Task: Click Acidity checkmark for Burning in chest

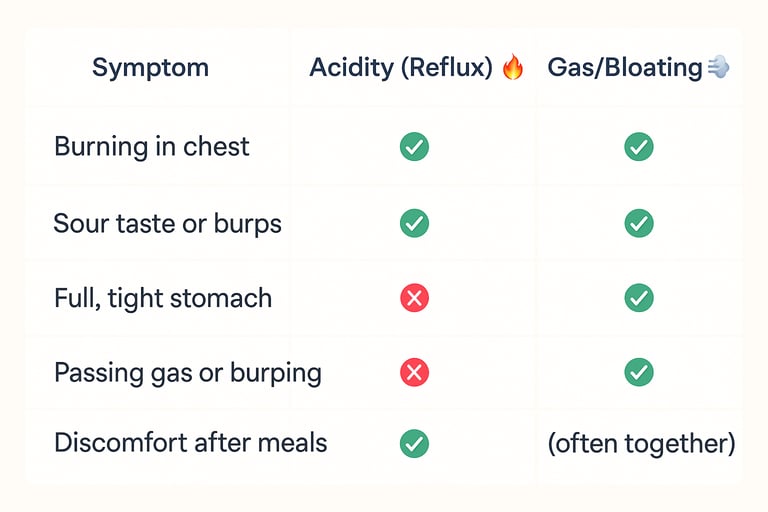Action: tap(414, 147)
